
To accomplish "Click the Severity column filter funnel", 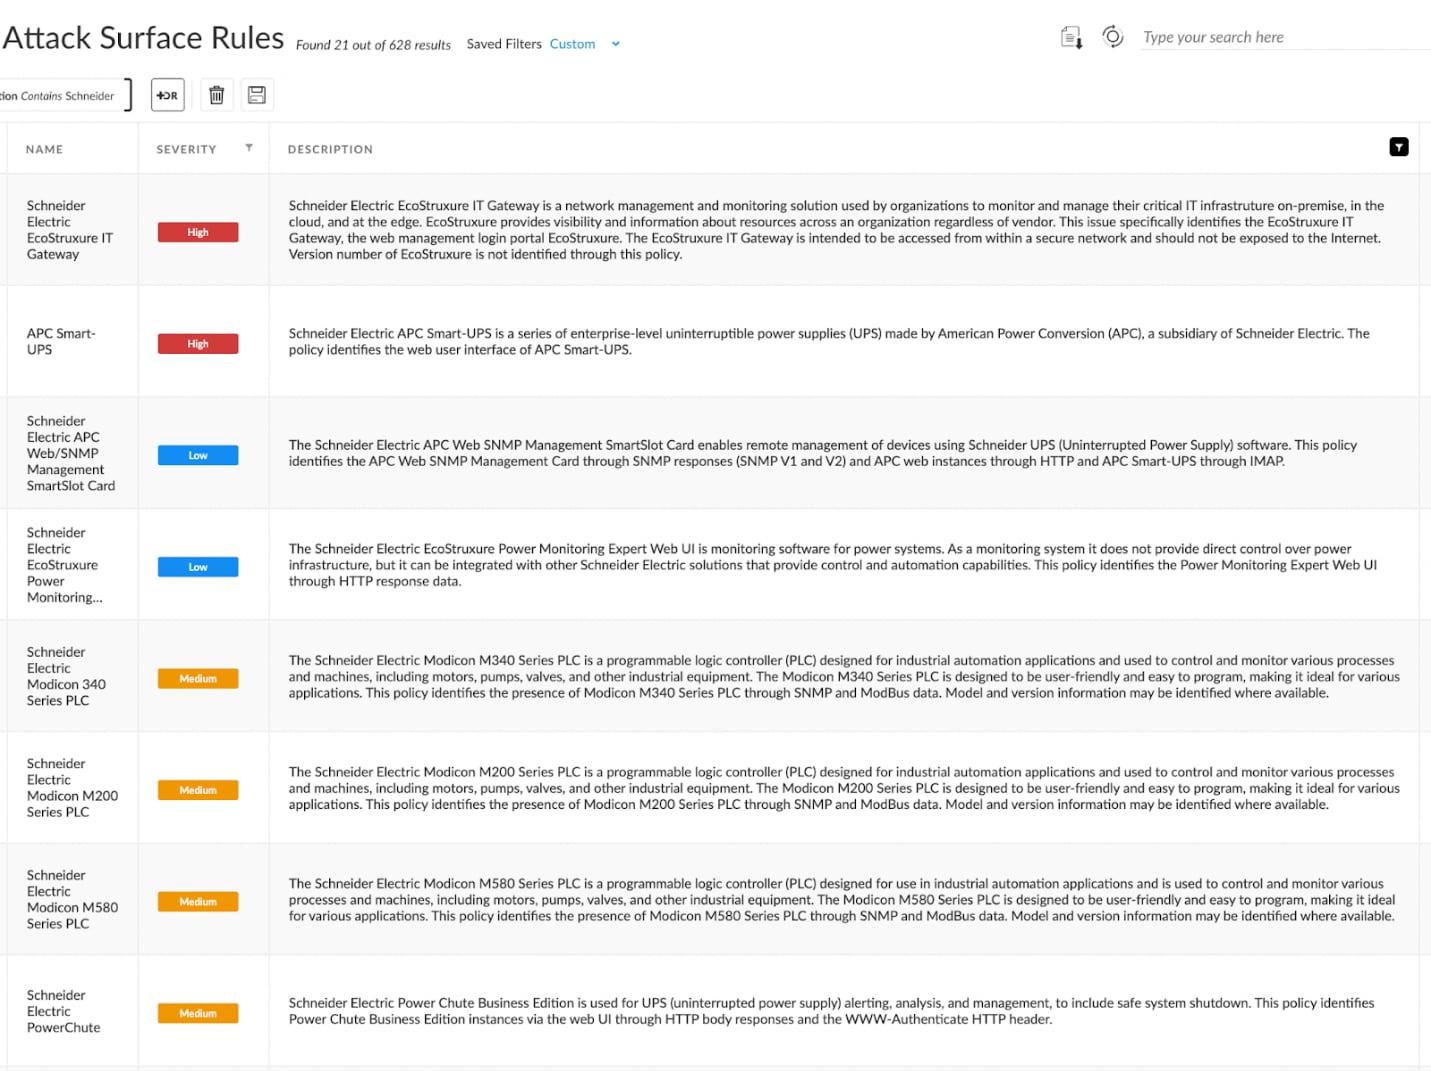I will pyautogui.click(x=249, y=148).
